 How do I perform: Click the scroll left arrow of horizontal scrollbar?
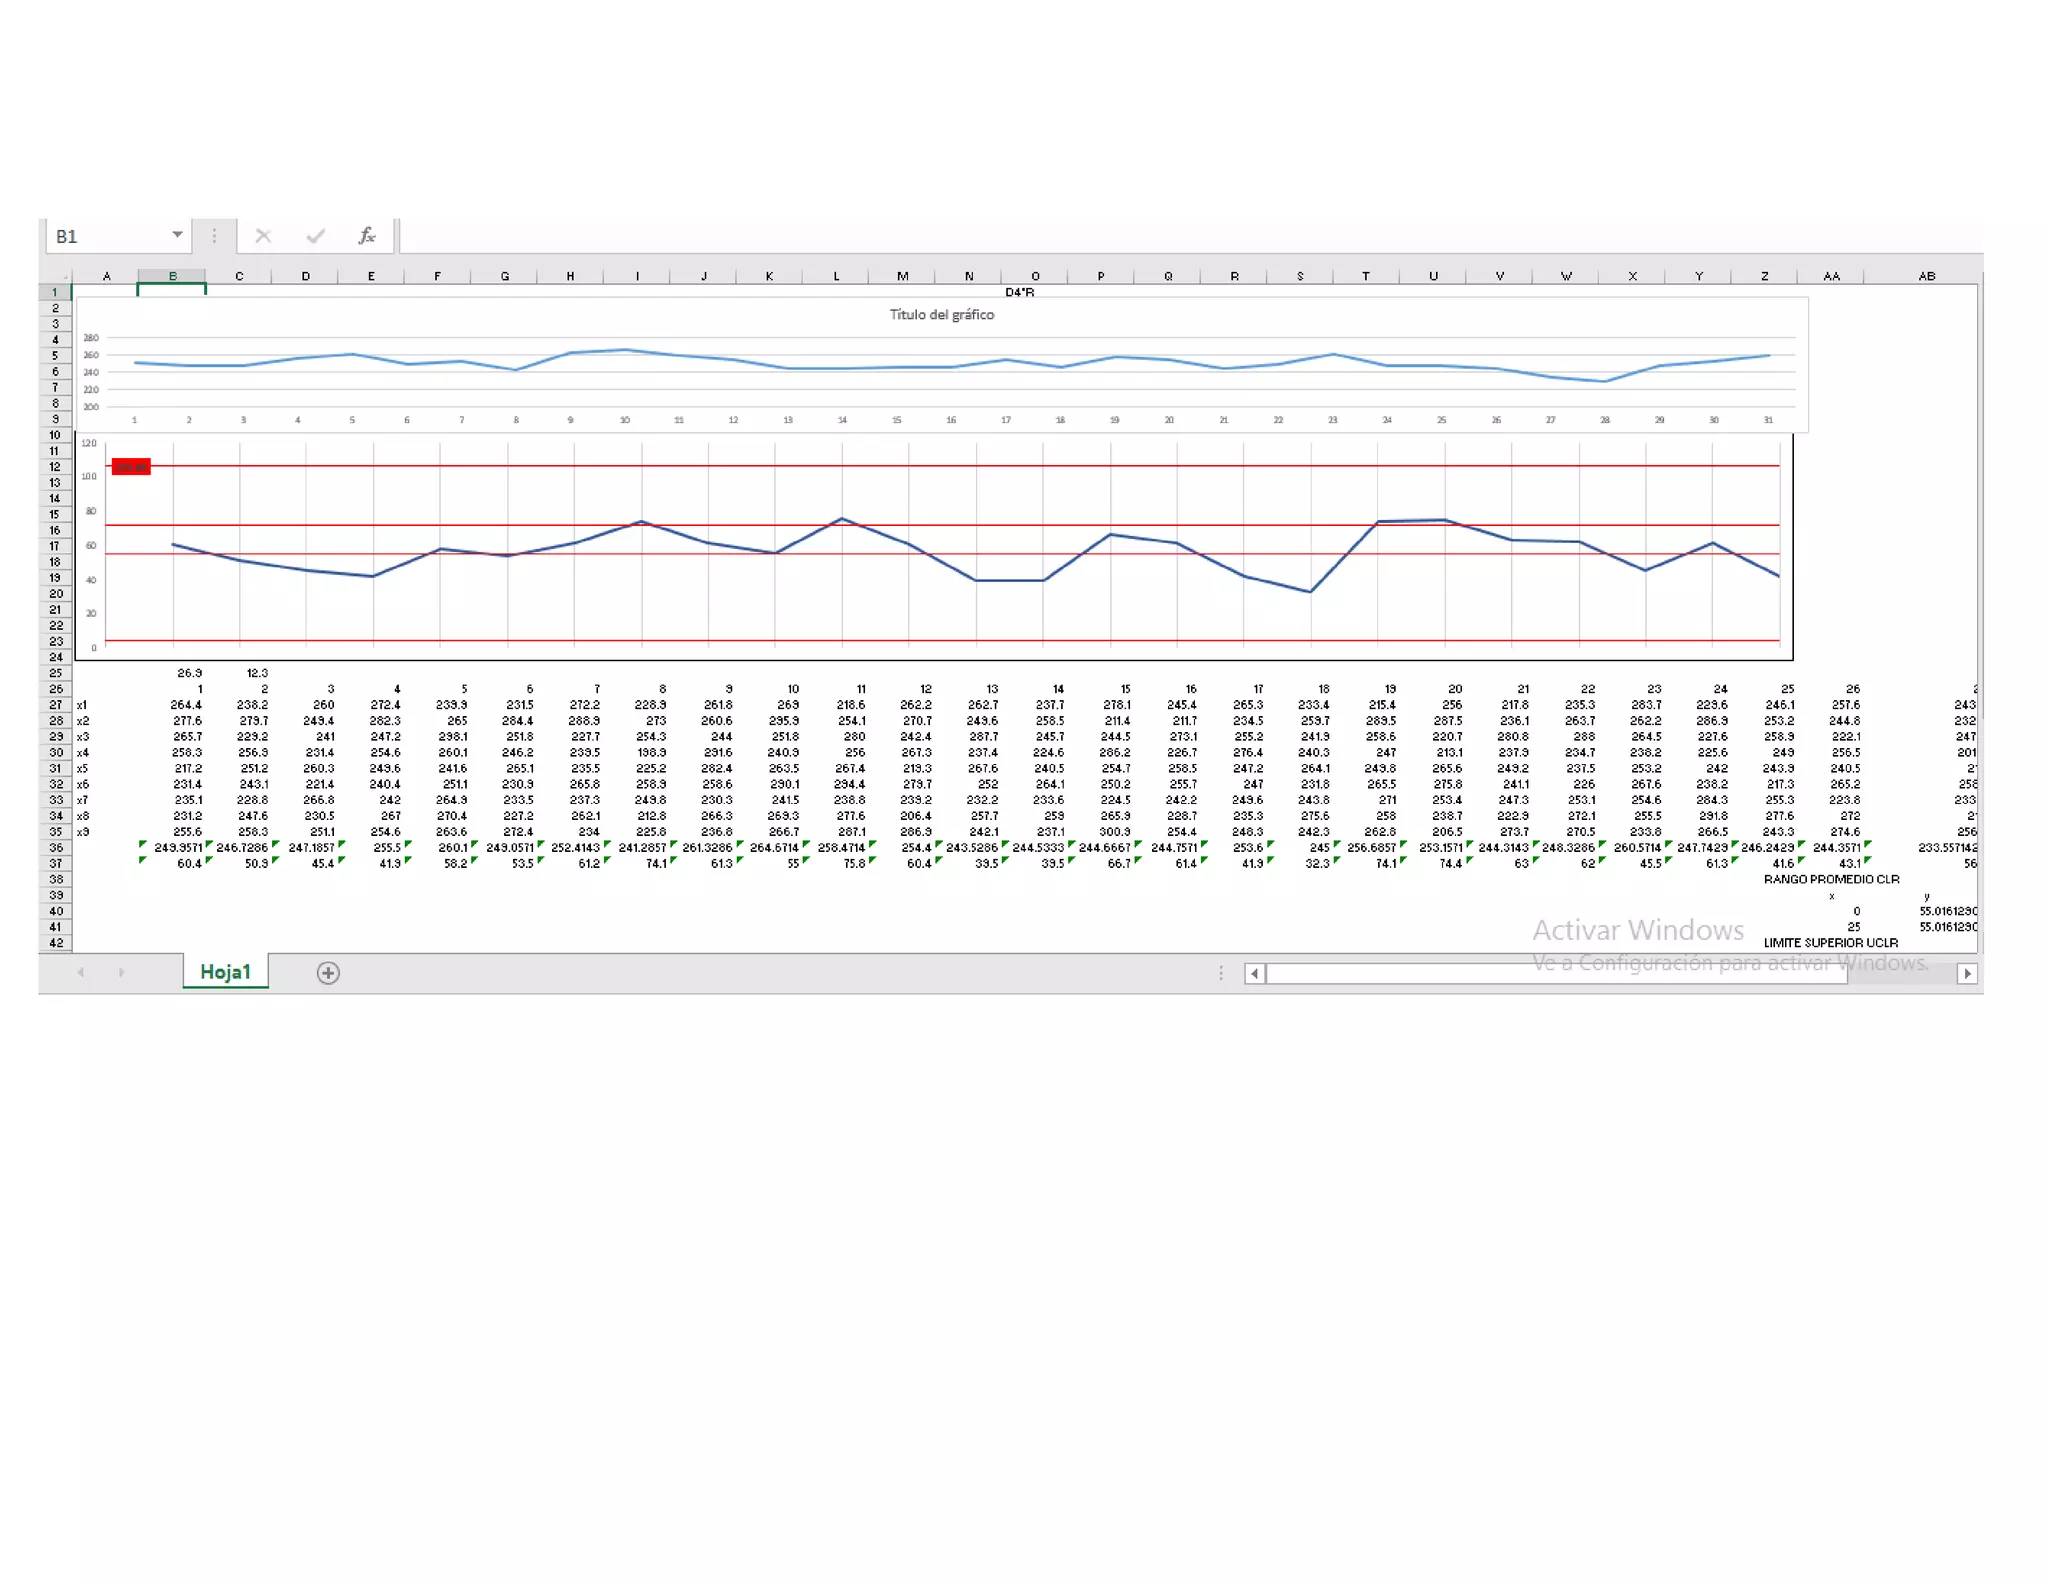1255,973
